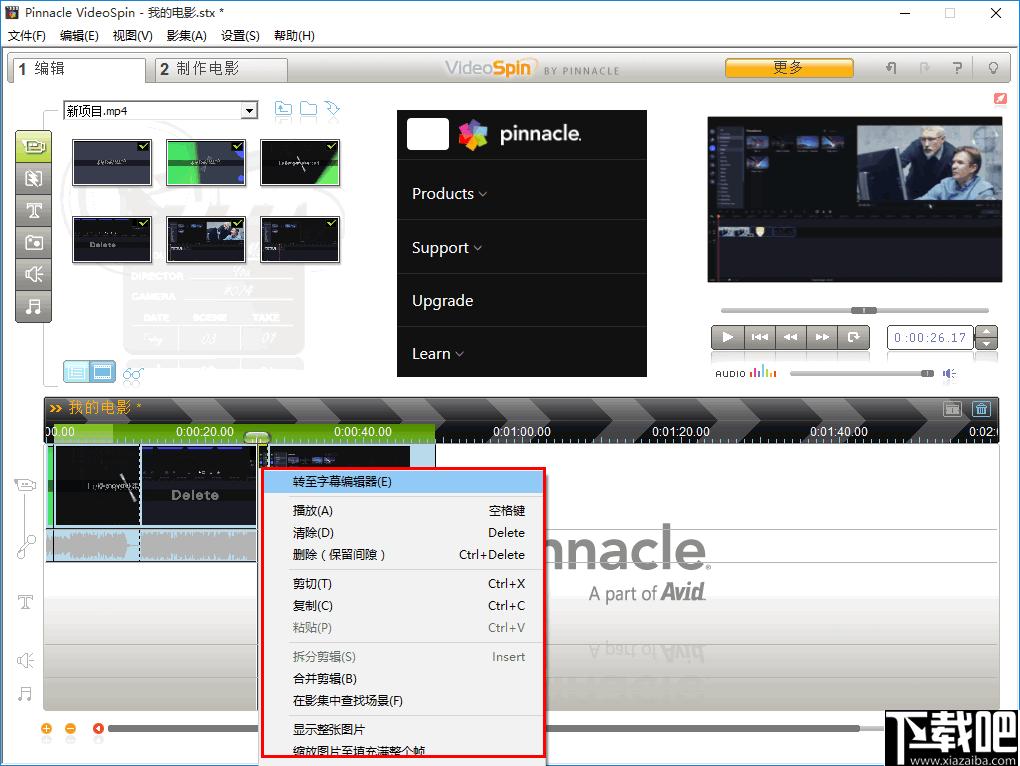
Task: Play the preview video
Action: [x=727, y=337]
